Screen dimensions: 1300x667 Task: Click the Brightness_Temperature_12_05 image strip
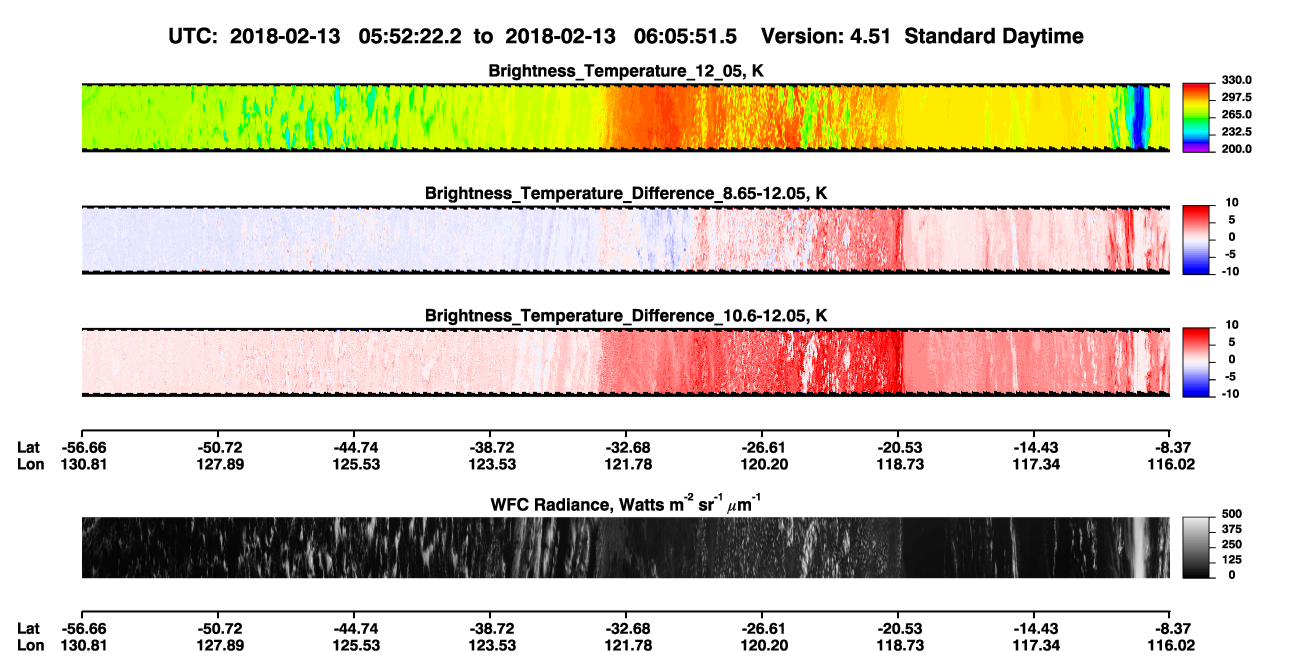click(x=625, y=117)
